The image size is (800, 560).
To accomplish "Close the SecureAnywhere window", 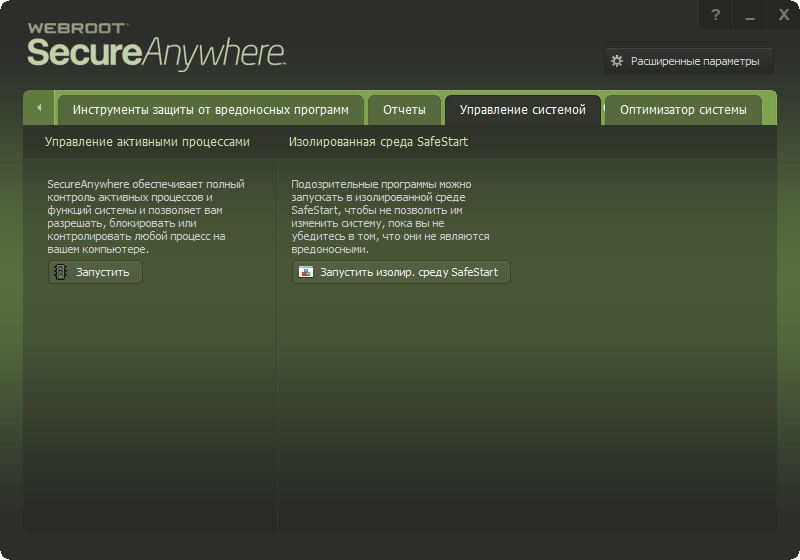I will 784,15.
